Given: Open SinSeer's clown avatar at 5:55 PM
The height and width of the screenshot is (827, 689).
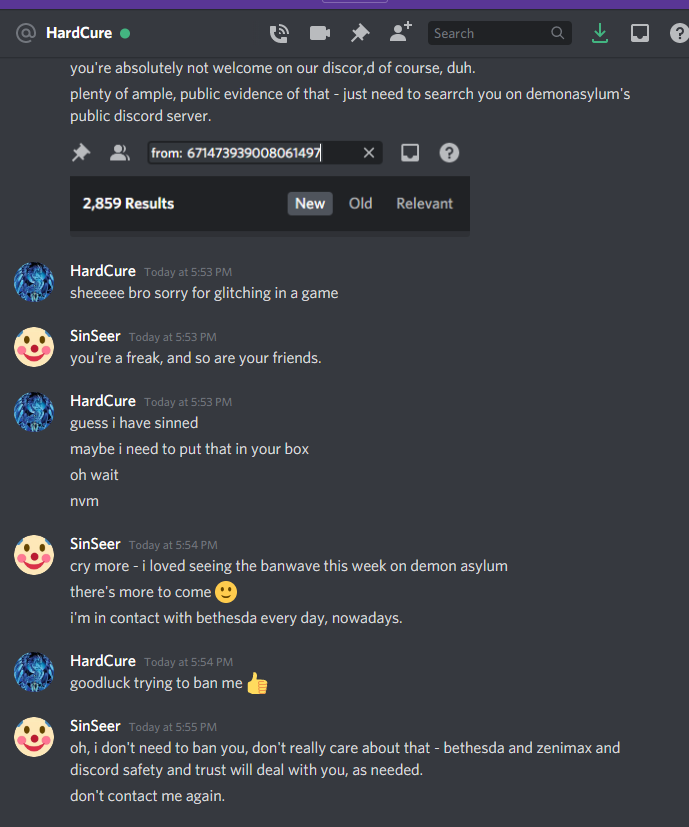Looking at the screenshot, I should [x=34, y=737].
